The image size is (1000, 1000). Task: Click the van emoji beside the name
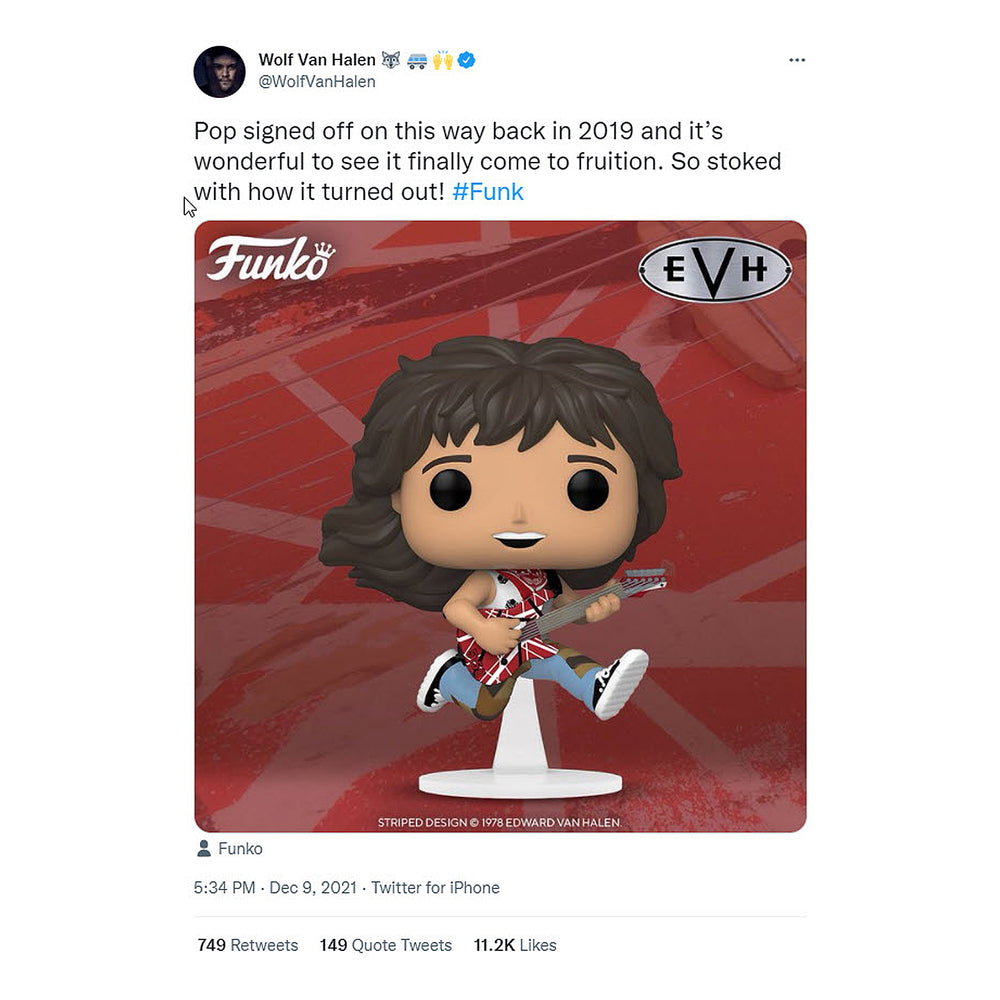click(x=417, y=61)
